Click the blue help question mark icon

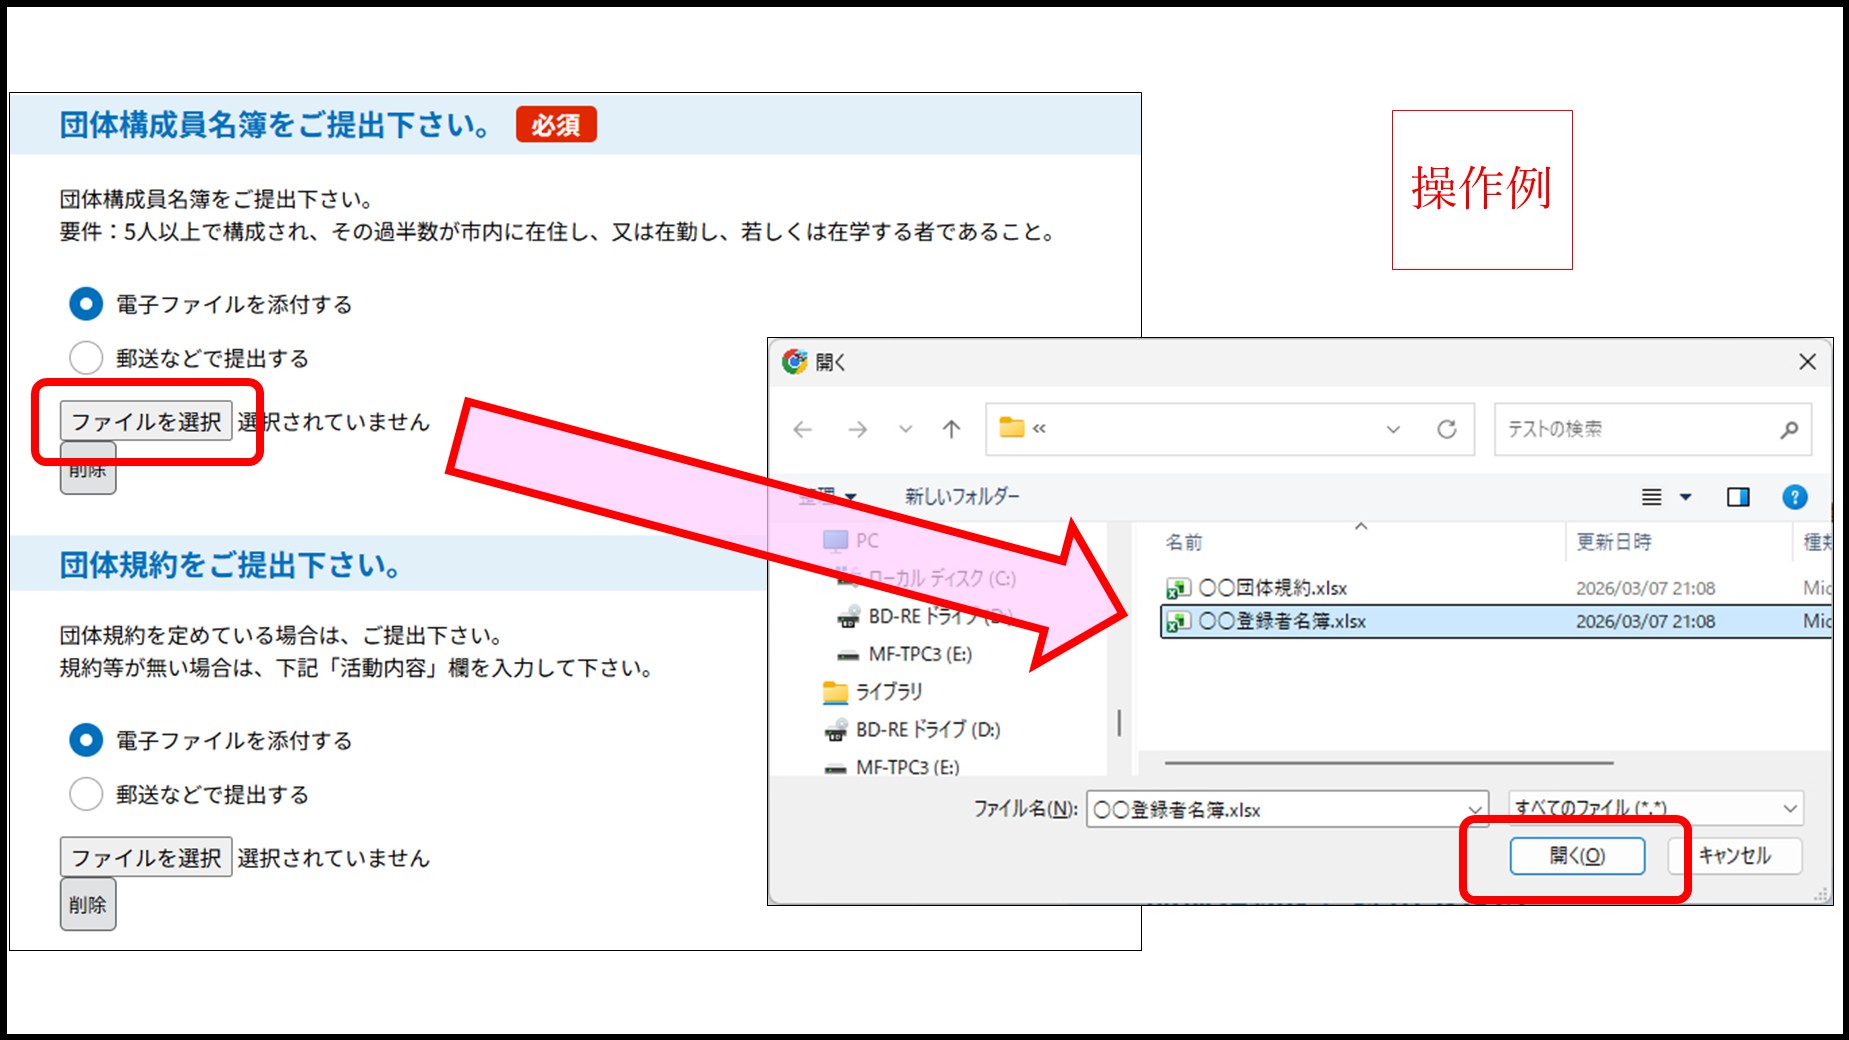click(1794, 497)
